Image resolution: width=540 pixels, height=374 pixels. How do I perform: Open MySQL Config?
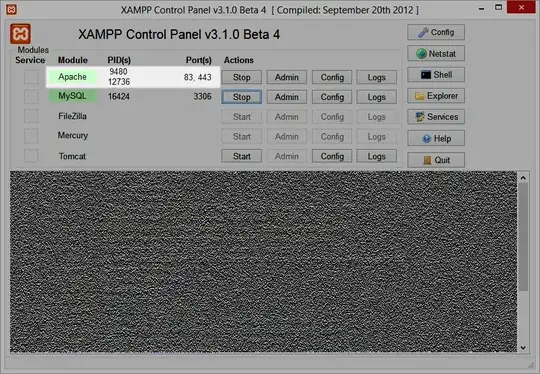(332, 97)
